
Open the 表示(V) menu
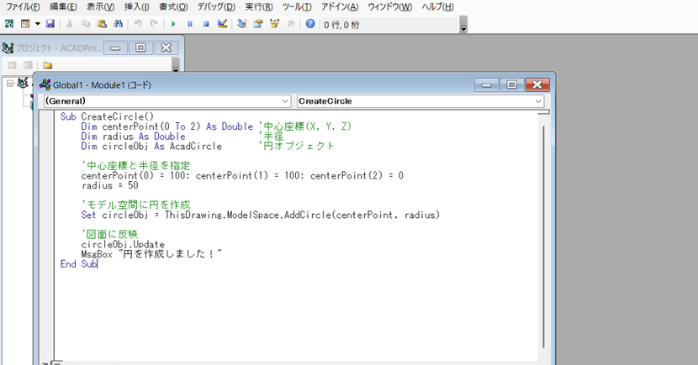[x=100, y=7]
